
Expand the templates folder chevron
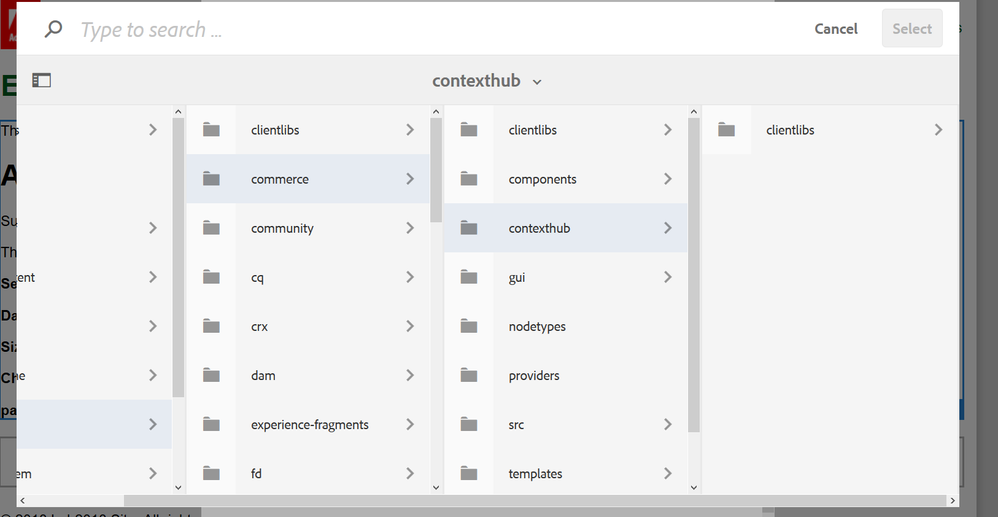667,473
